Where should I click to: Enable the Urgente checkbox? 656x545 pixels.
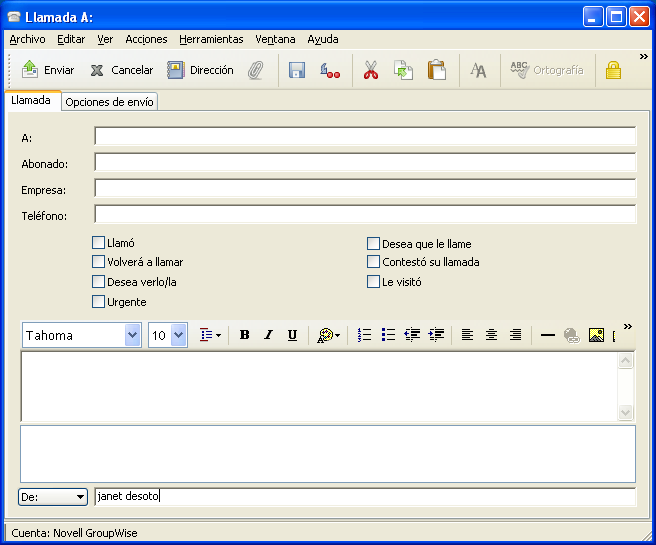[98, 301]
